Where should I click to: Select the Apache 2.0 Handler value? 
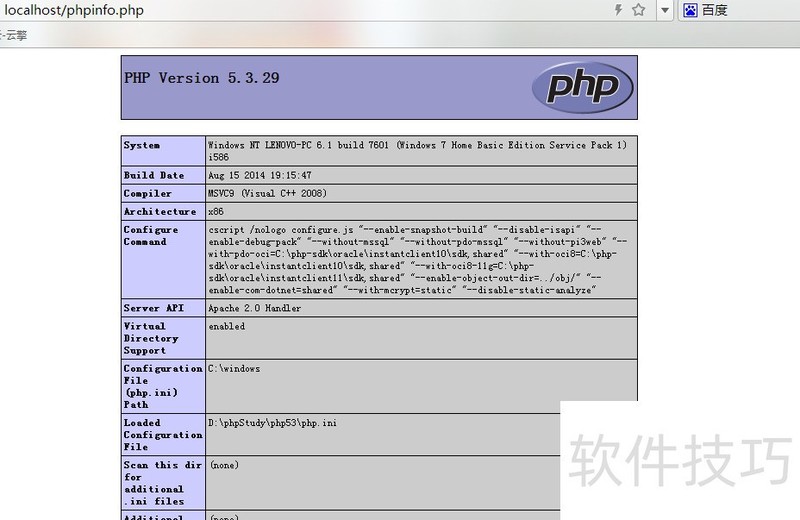click(x=255, y=308)
